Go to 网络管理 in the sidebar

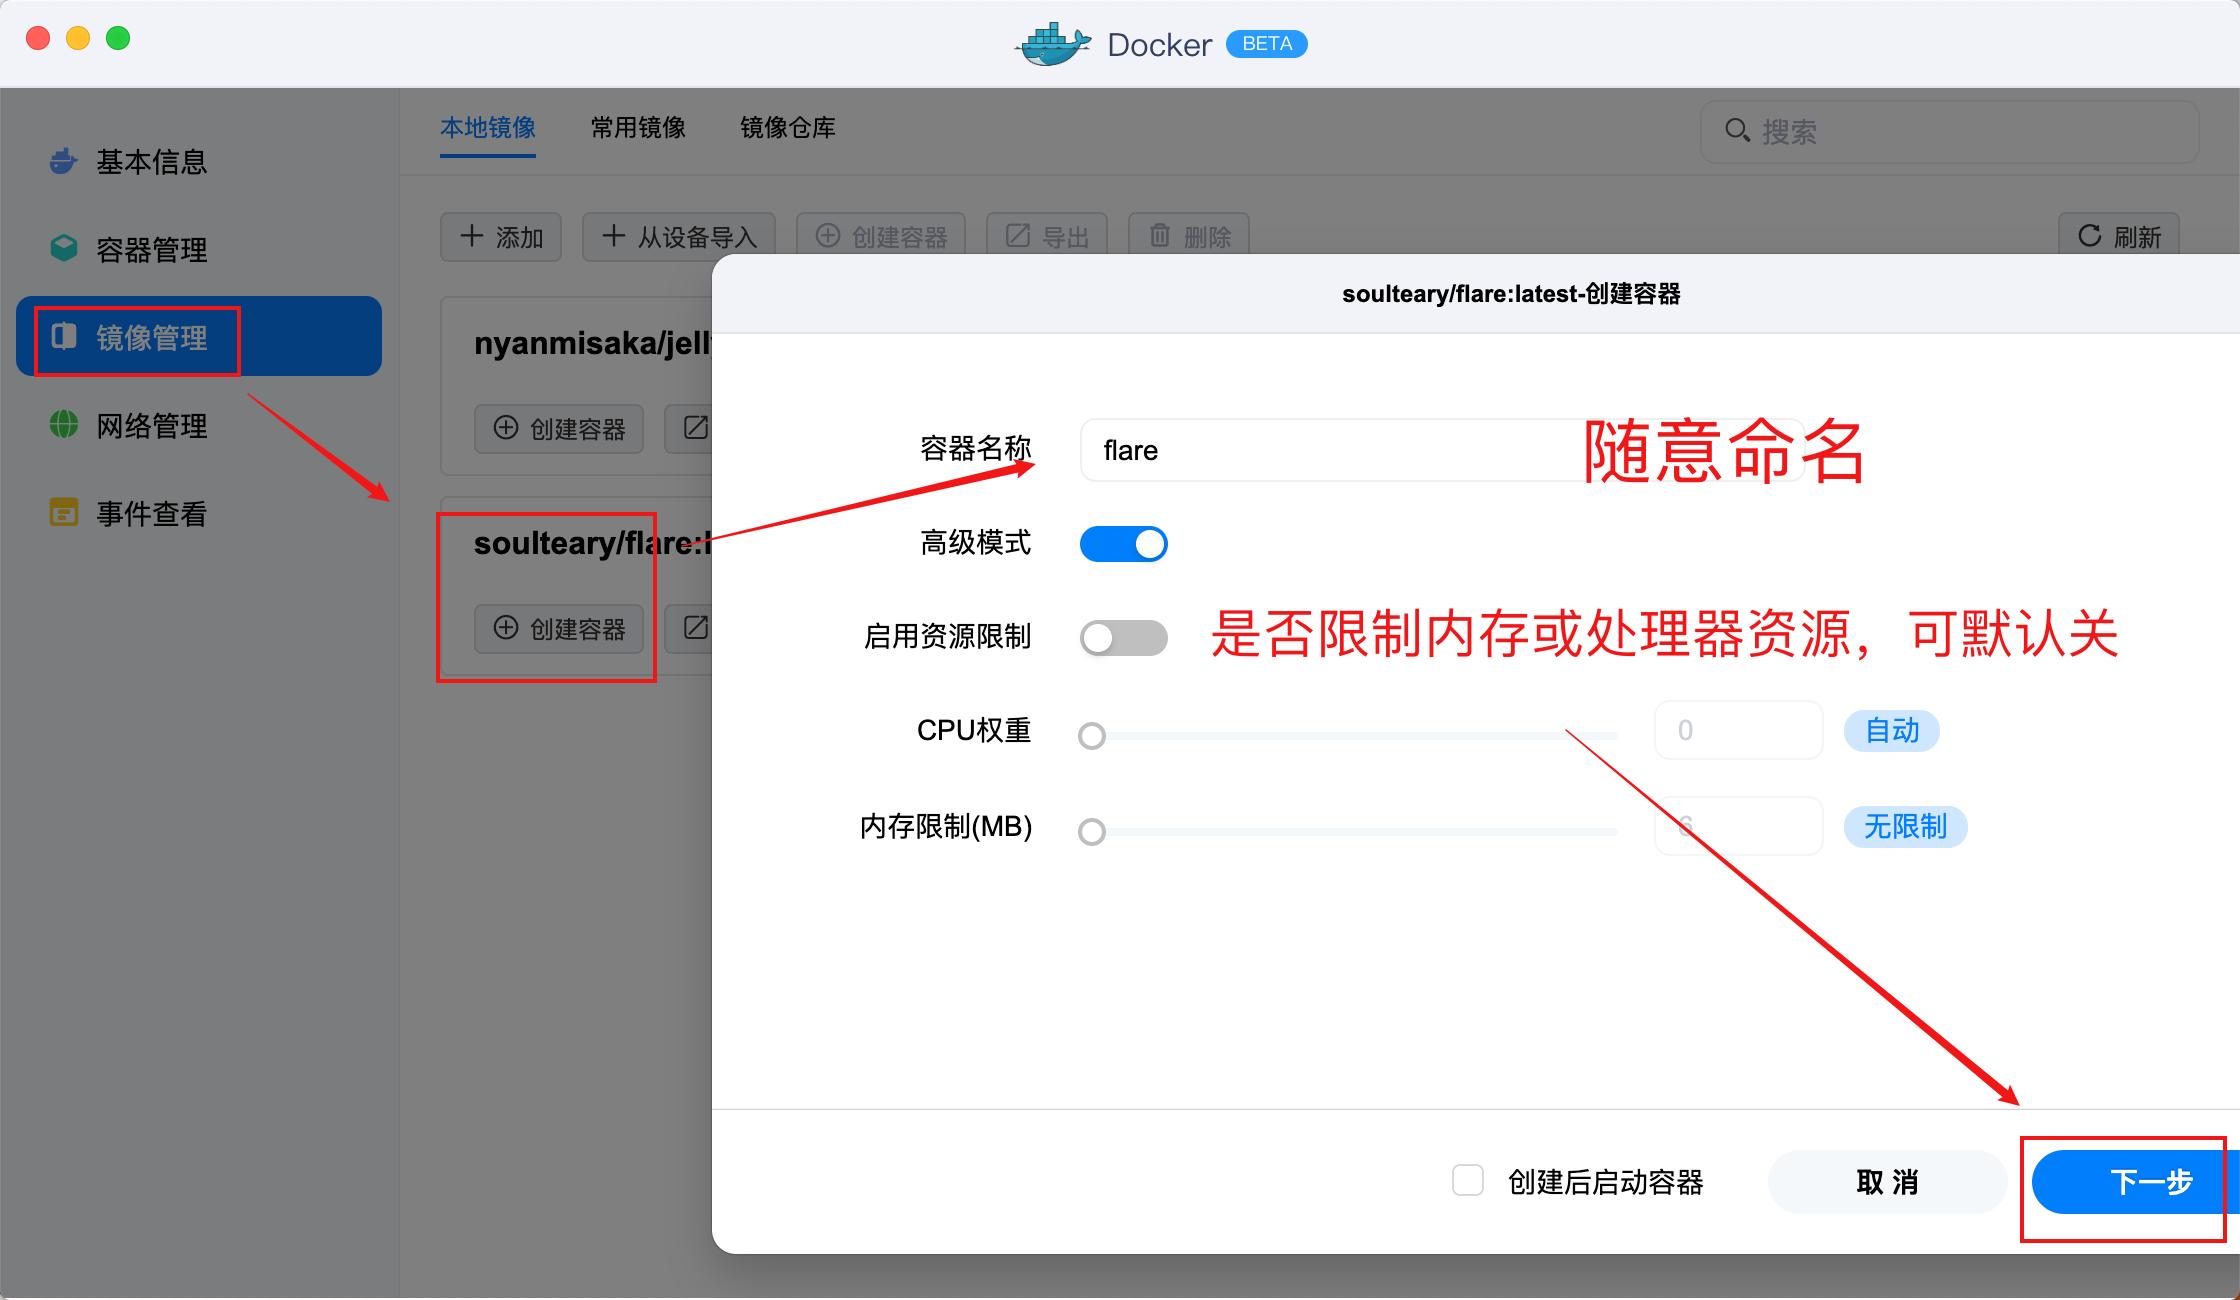(150, 425)
